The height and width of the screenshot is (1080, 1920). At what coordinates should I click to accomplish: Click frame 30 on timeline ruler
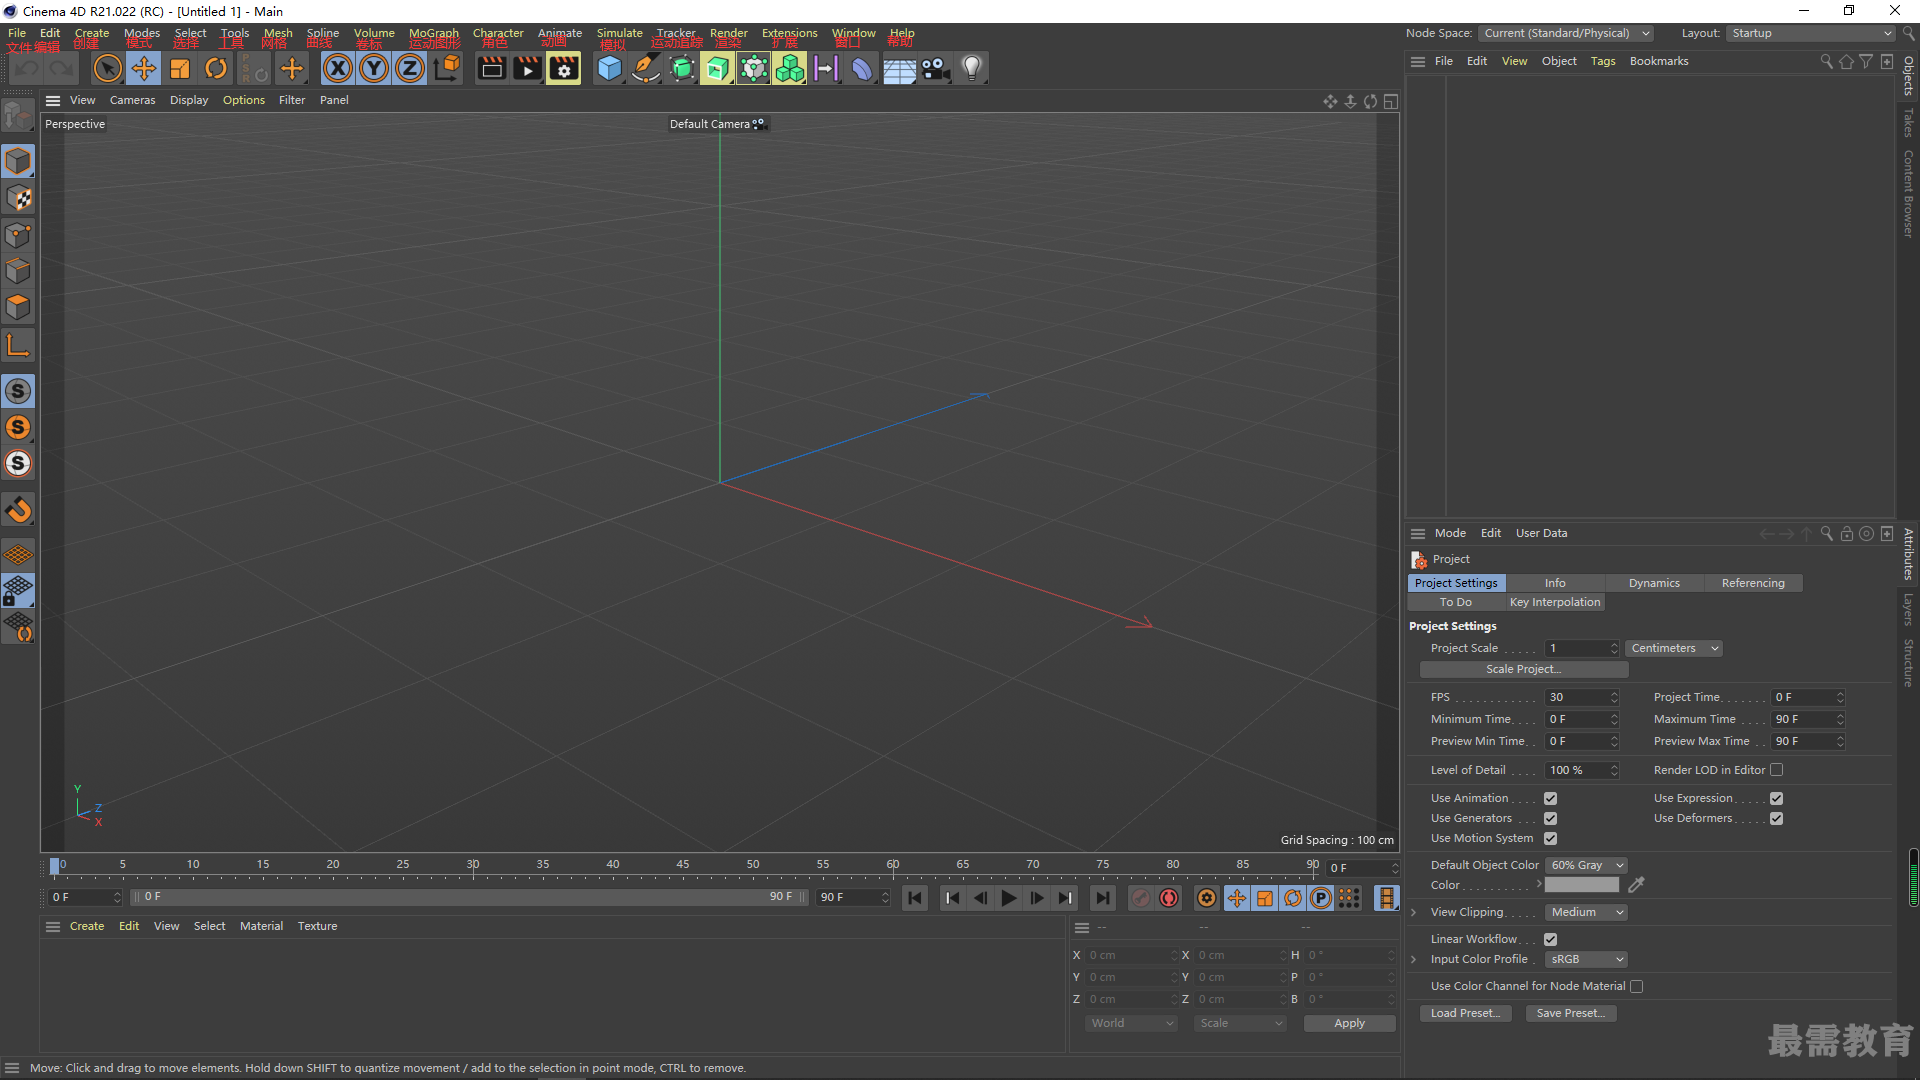click(x=473, y=865)
